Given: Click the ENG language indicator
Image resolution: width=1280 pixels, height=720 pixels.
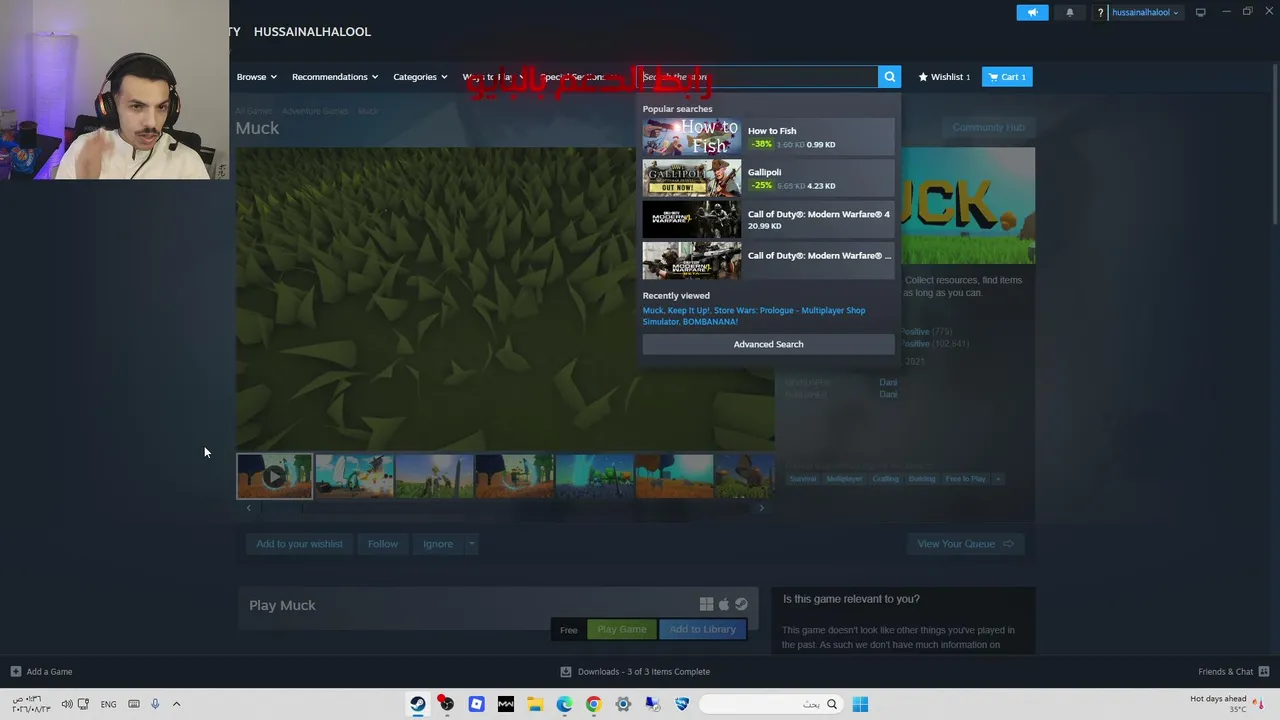Looking at the screenshot, I should coord(108,704).
